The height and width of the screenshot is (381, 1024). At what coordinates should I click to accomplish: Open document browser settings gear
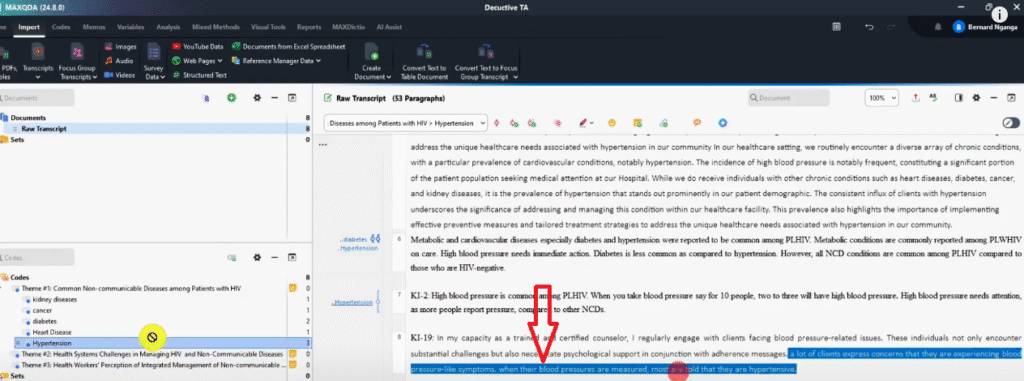click(976, 98)
